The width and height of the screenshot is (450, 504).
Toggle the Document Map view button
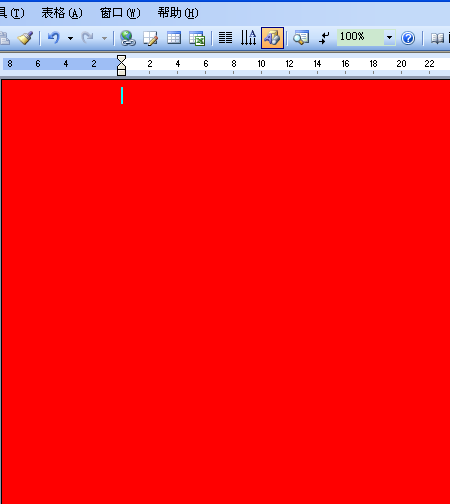301,38
